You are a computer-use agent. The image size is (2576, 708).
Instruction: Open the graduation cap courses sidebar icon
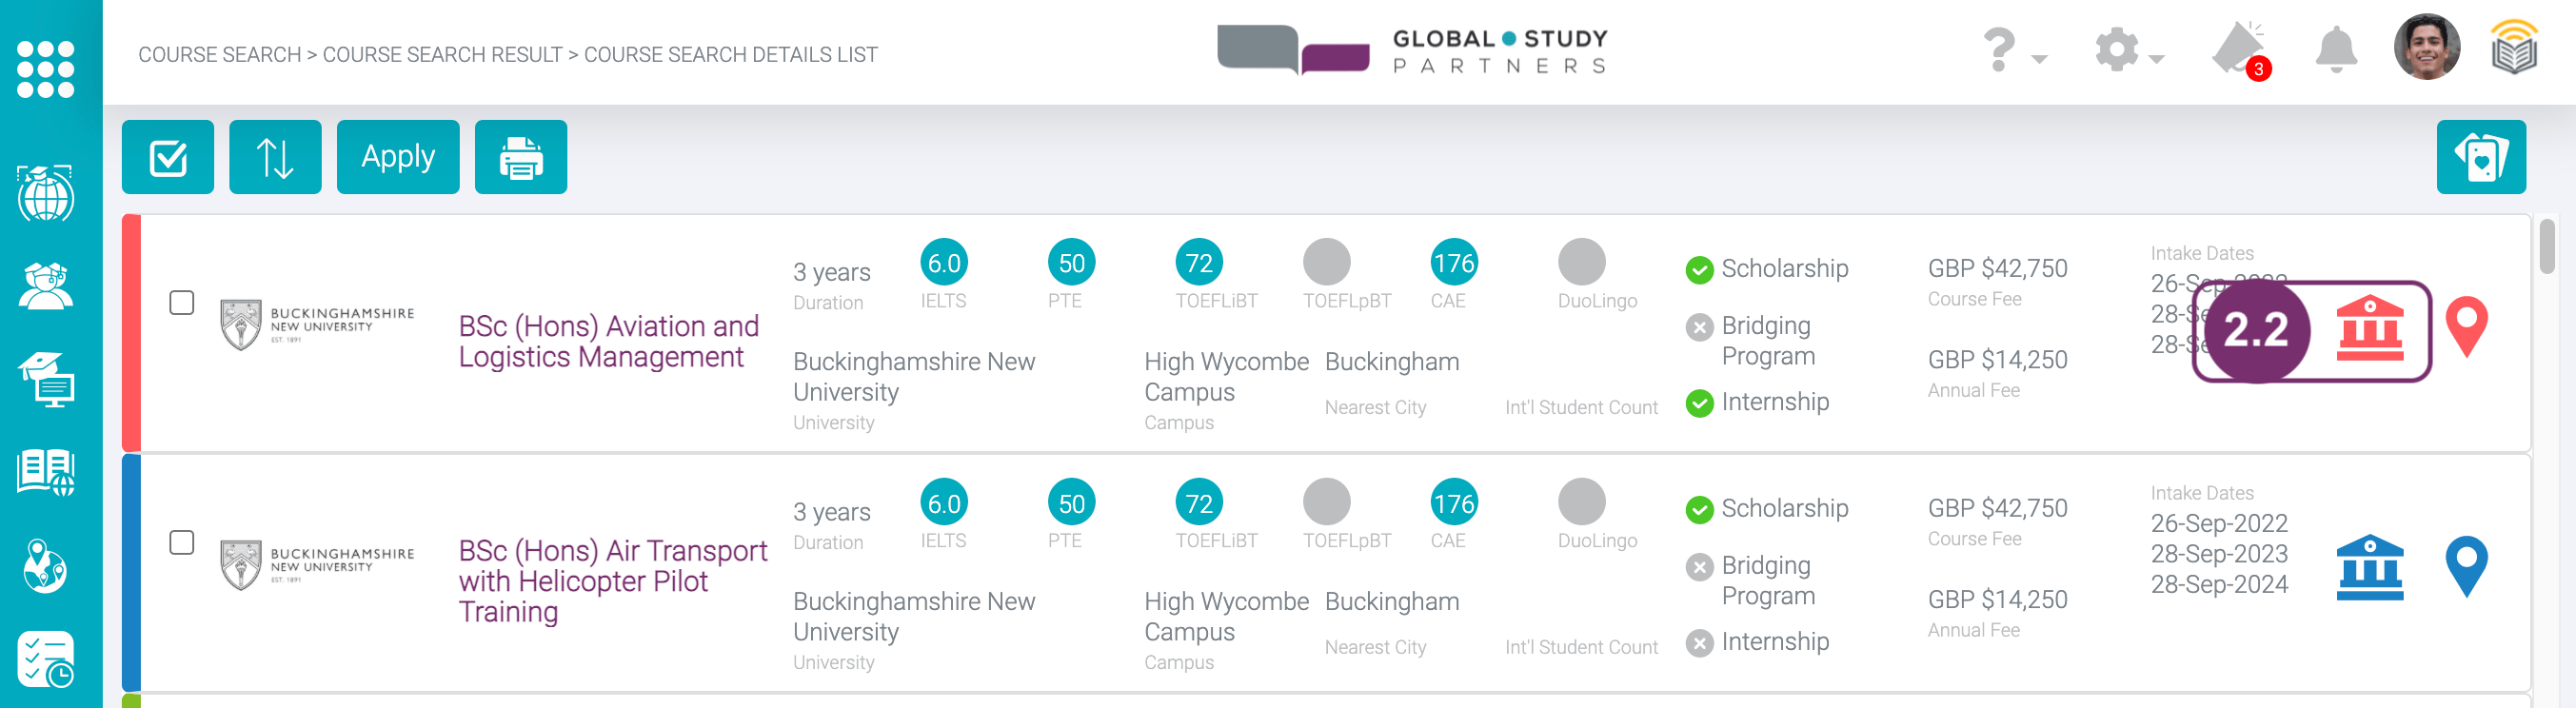coord(46,379)
